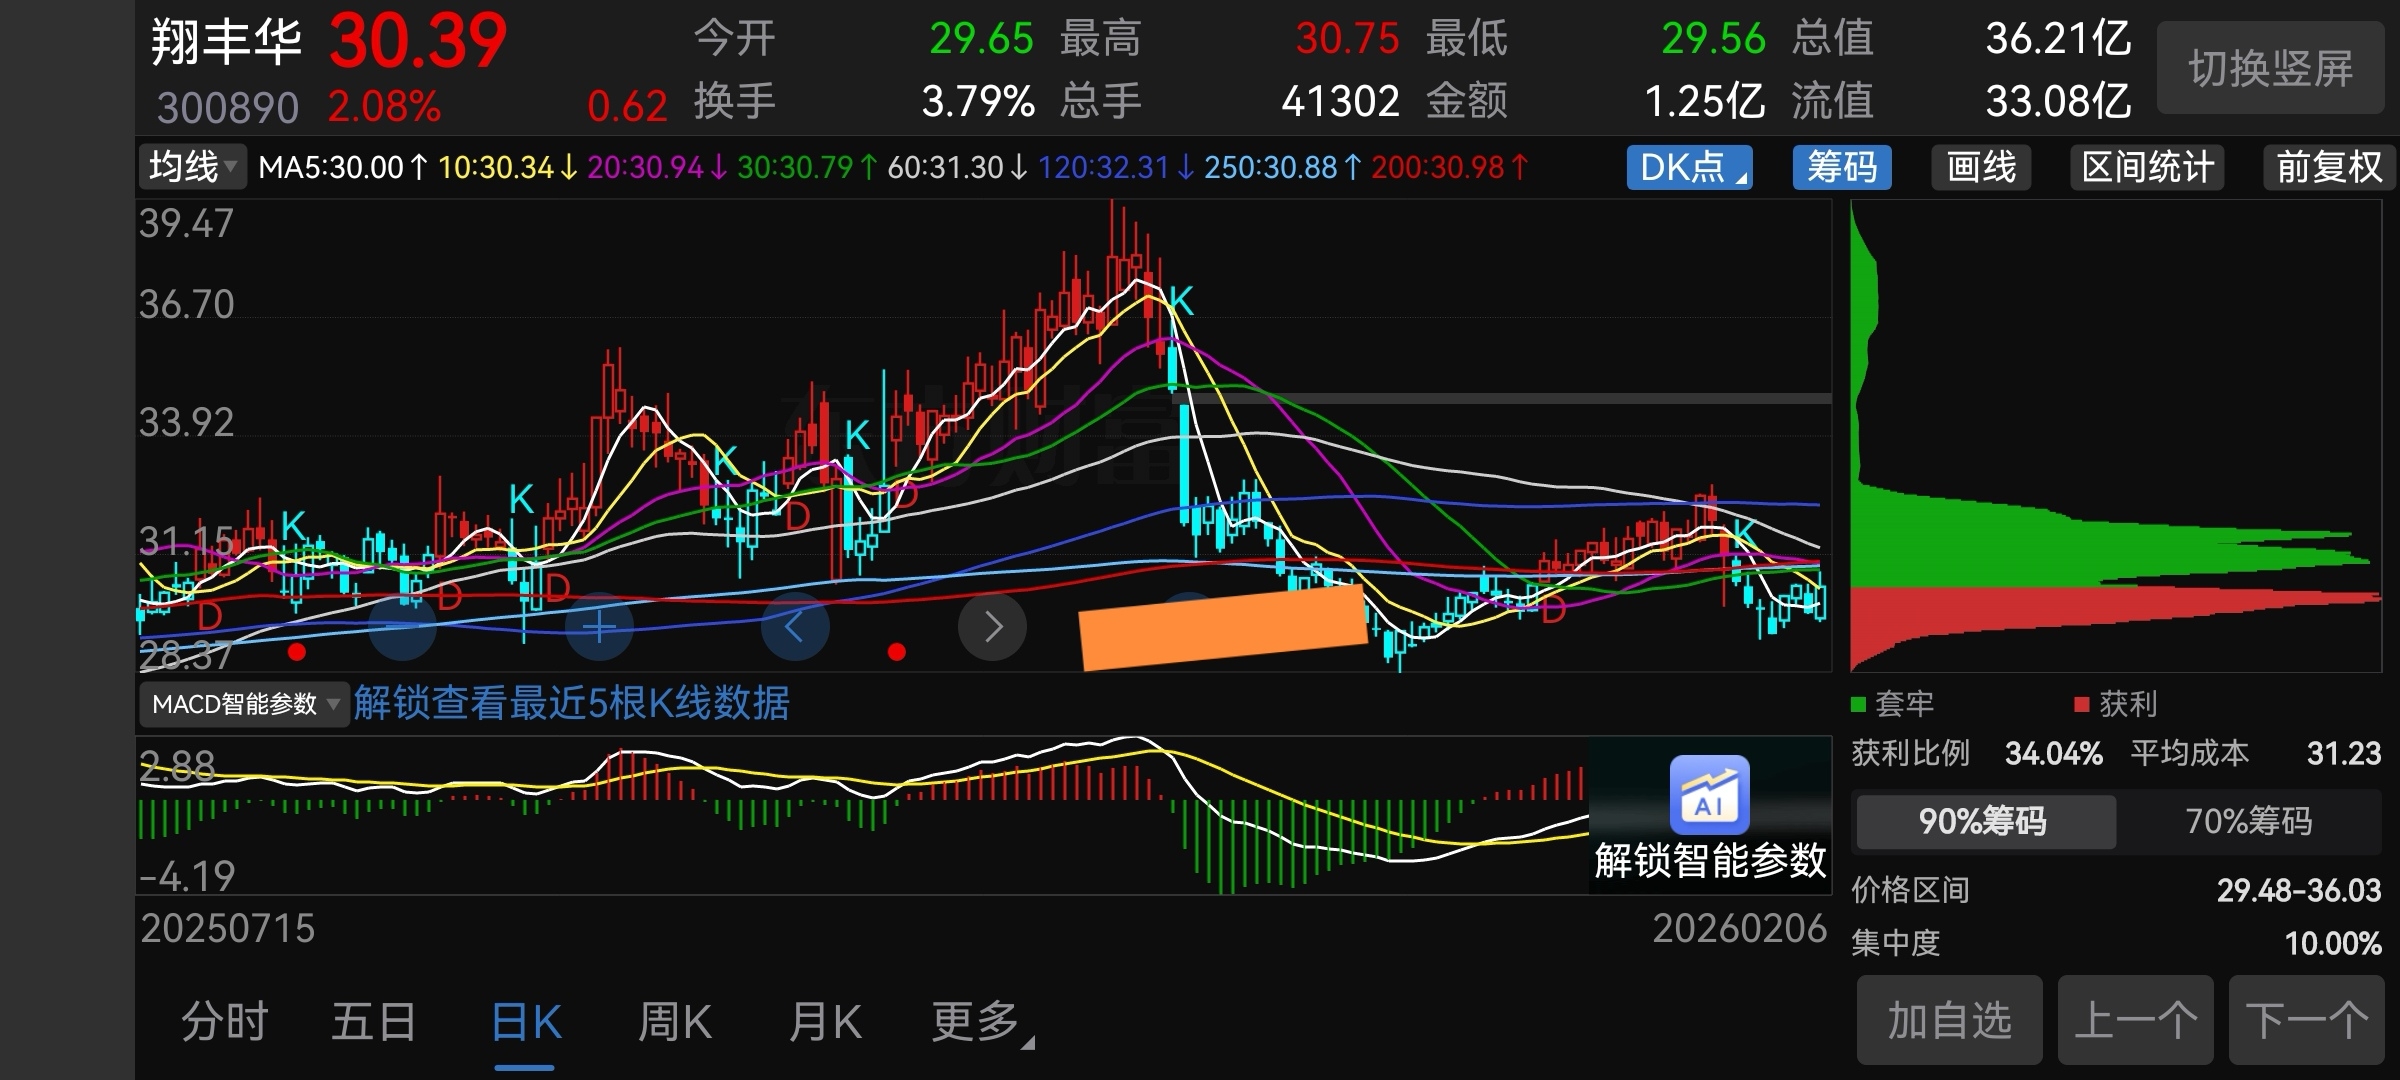Tap the AI unlock smart parameters icon
The width and height of the screenshot is (2400, 1080).
(1709, 796)
